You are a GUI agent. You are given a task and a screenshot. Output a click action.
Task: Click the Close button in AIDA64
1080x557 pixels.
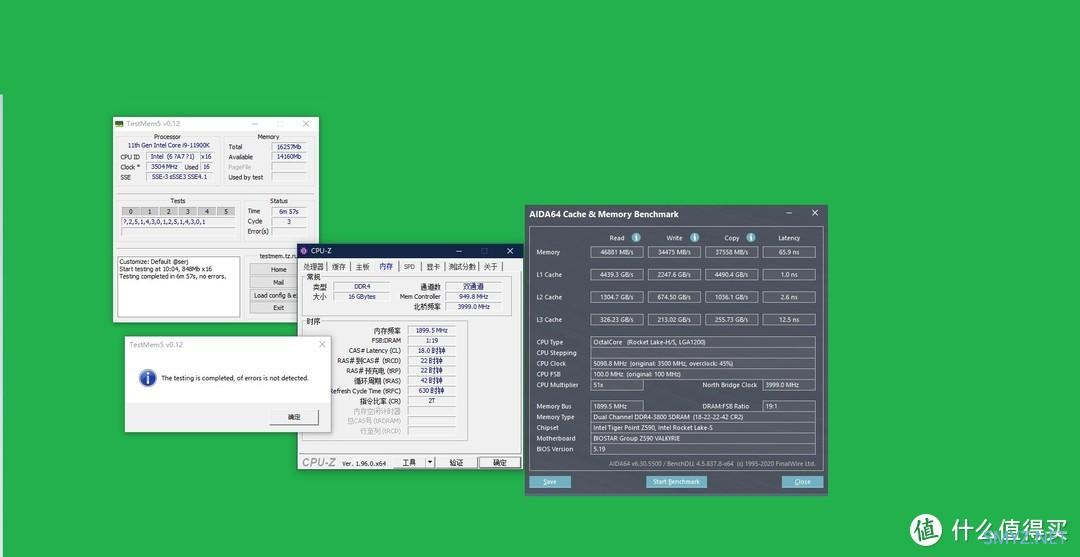pos(802,482)
